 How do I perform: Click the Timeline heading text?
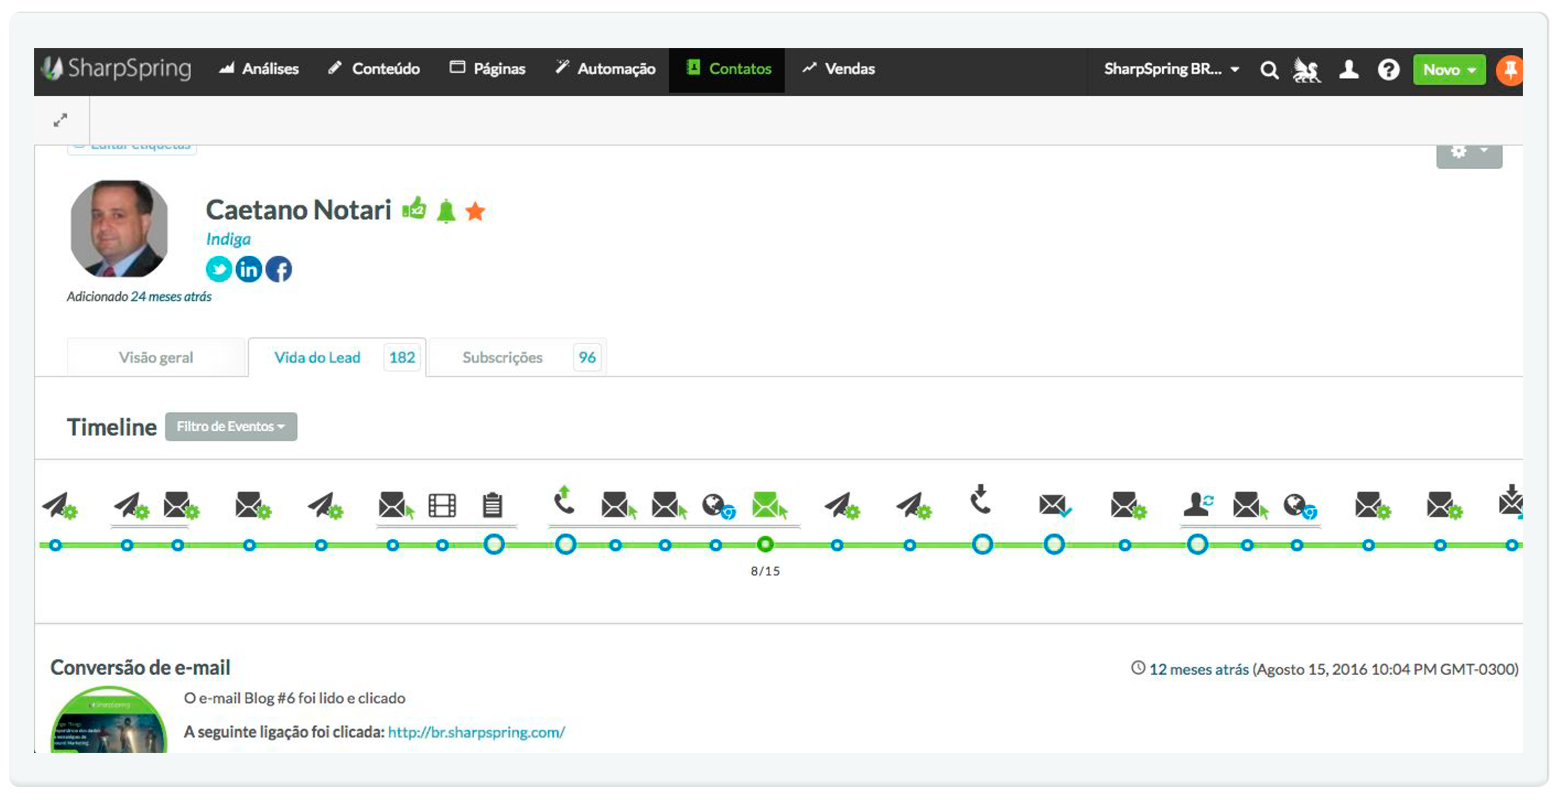click(112, 427)
